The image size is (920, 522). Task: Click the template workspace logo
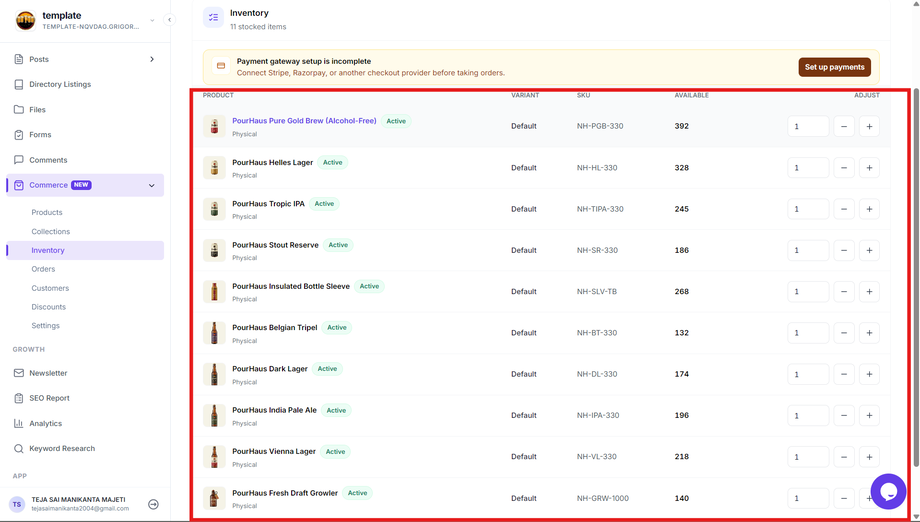pyautogui.click(x=25, y=21)
